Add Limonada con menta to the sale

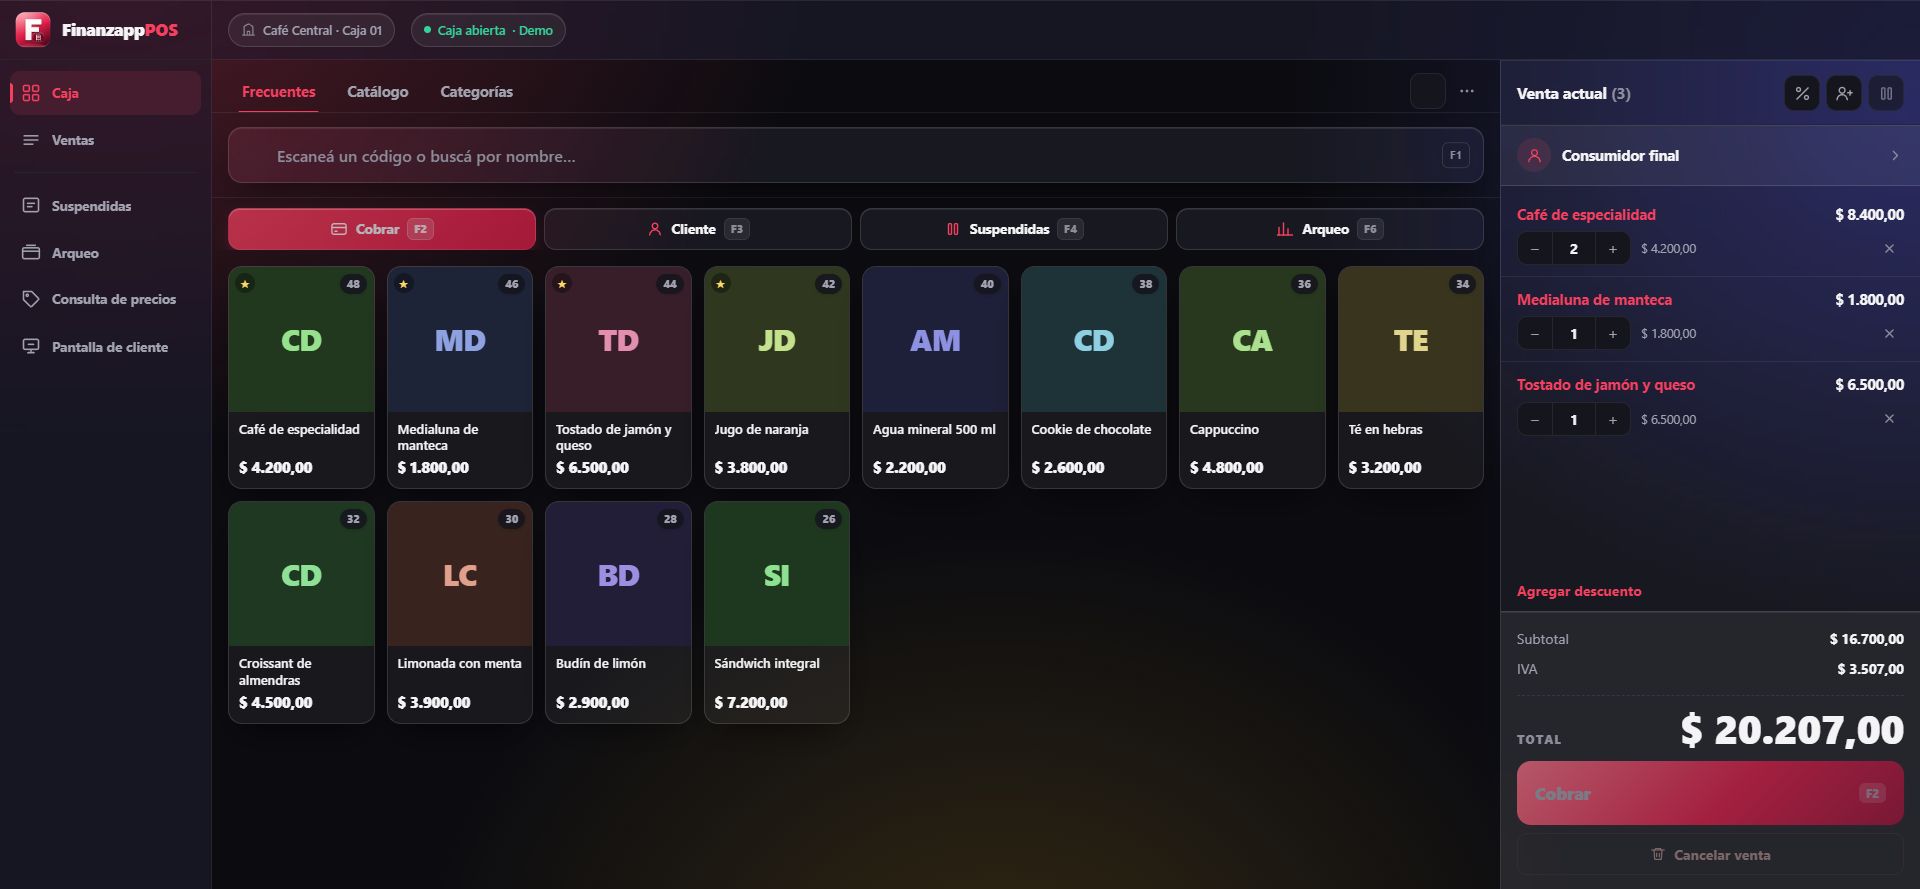[460, 612]
